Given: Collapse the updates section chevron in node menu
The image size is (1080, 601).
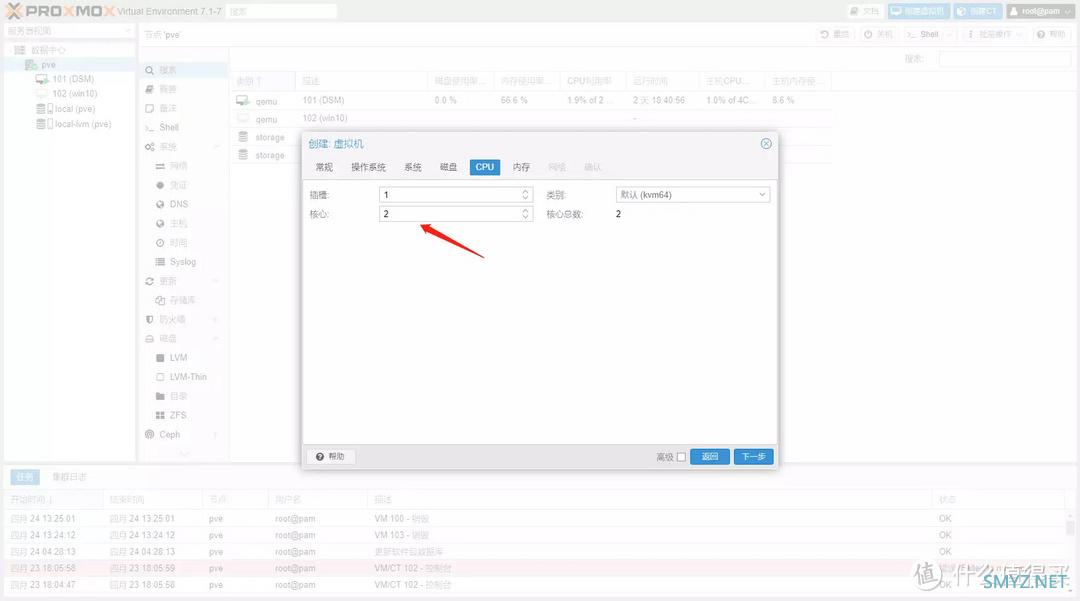Looking at the screenshot, I should pos(216,281).
